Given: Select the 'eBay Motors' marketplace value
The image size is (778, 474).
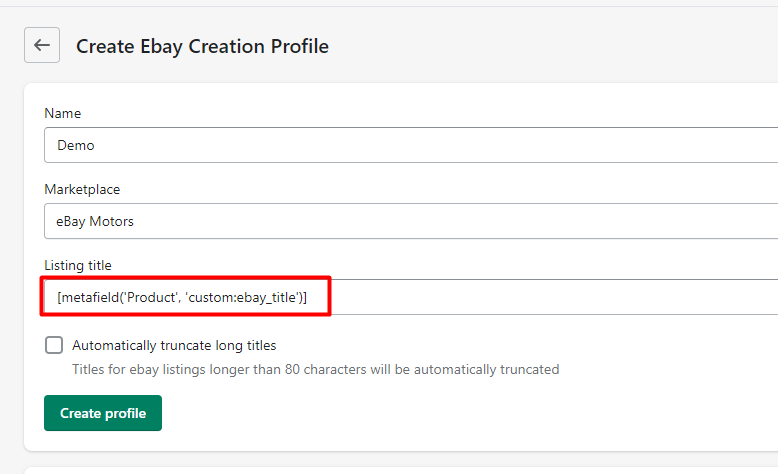Looking at the screenshot, I should [95, 221].
